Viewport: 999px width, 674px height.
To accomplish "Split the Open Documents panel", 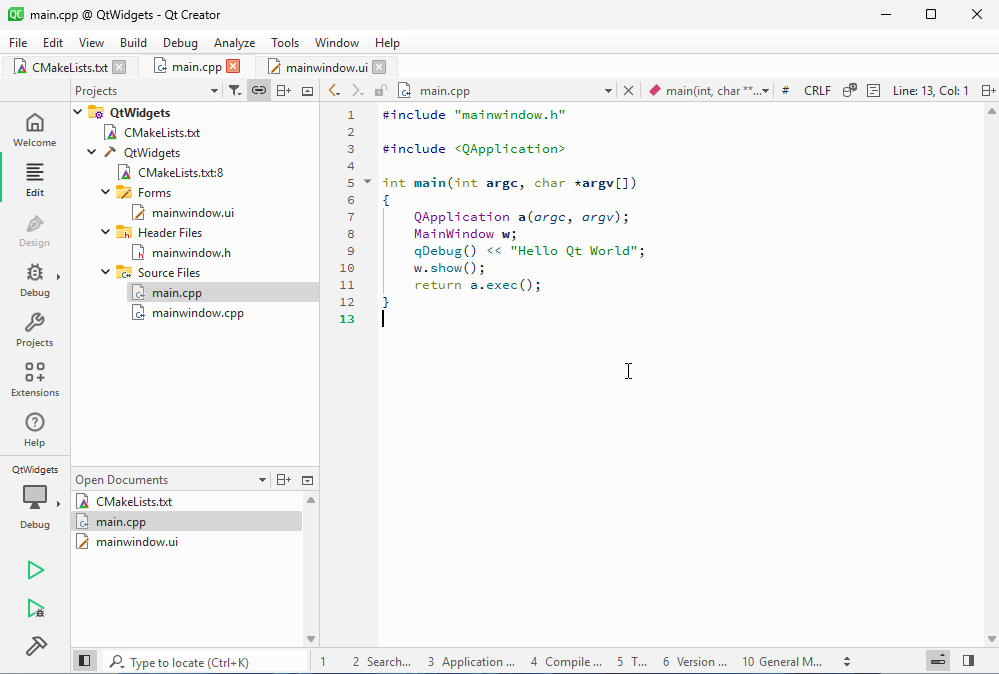I will coord(284,480).
